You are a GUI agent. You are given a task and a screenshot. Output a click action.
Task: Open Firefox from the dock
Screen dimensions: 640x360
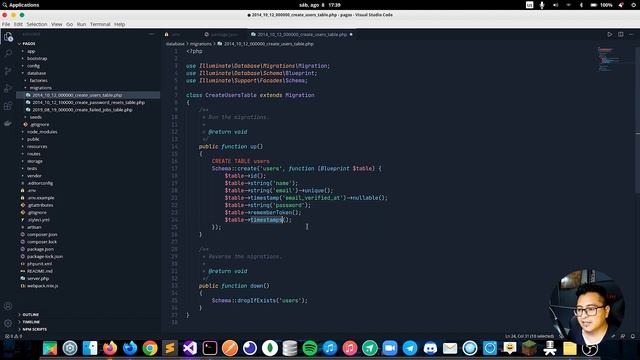(110, 348)
